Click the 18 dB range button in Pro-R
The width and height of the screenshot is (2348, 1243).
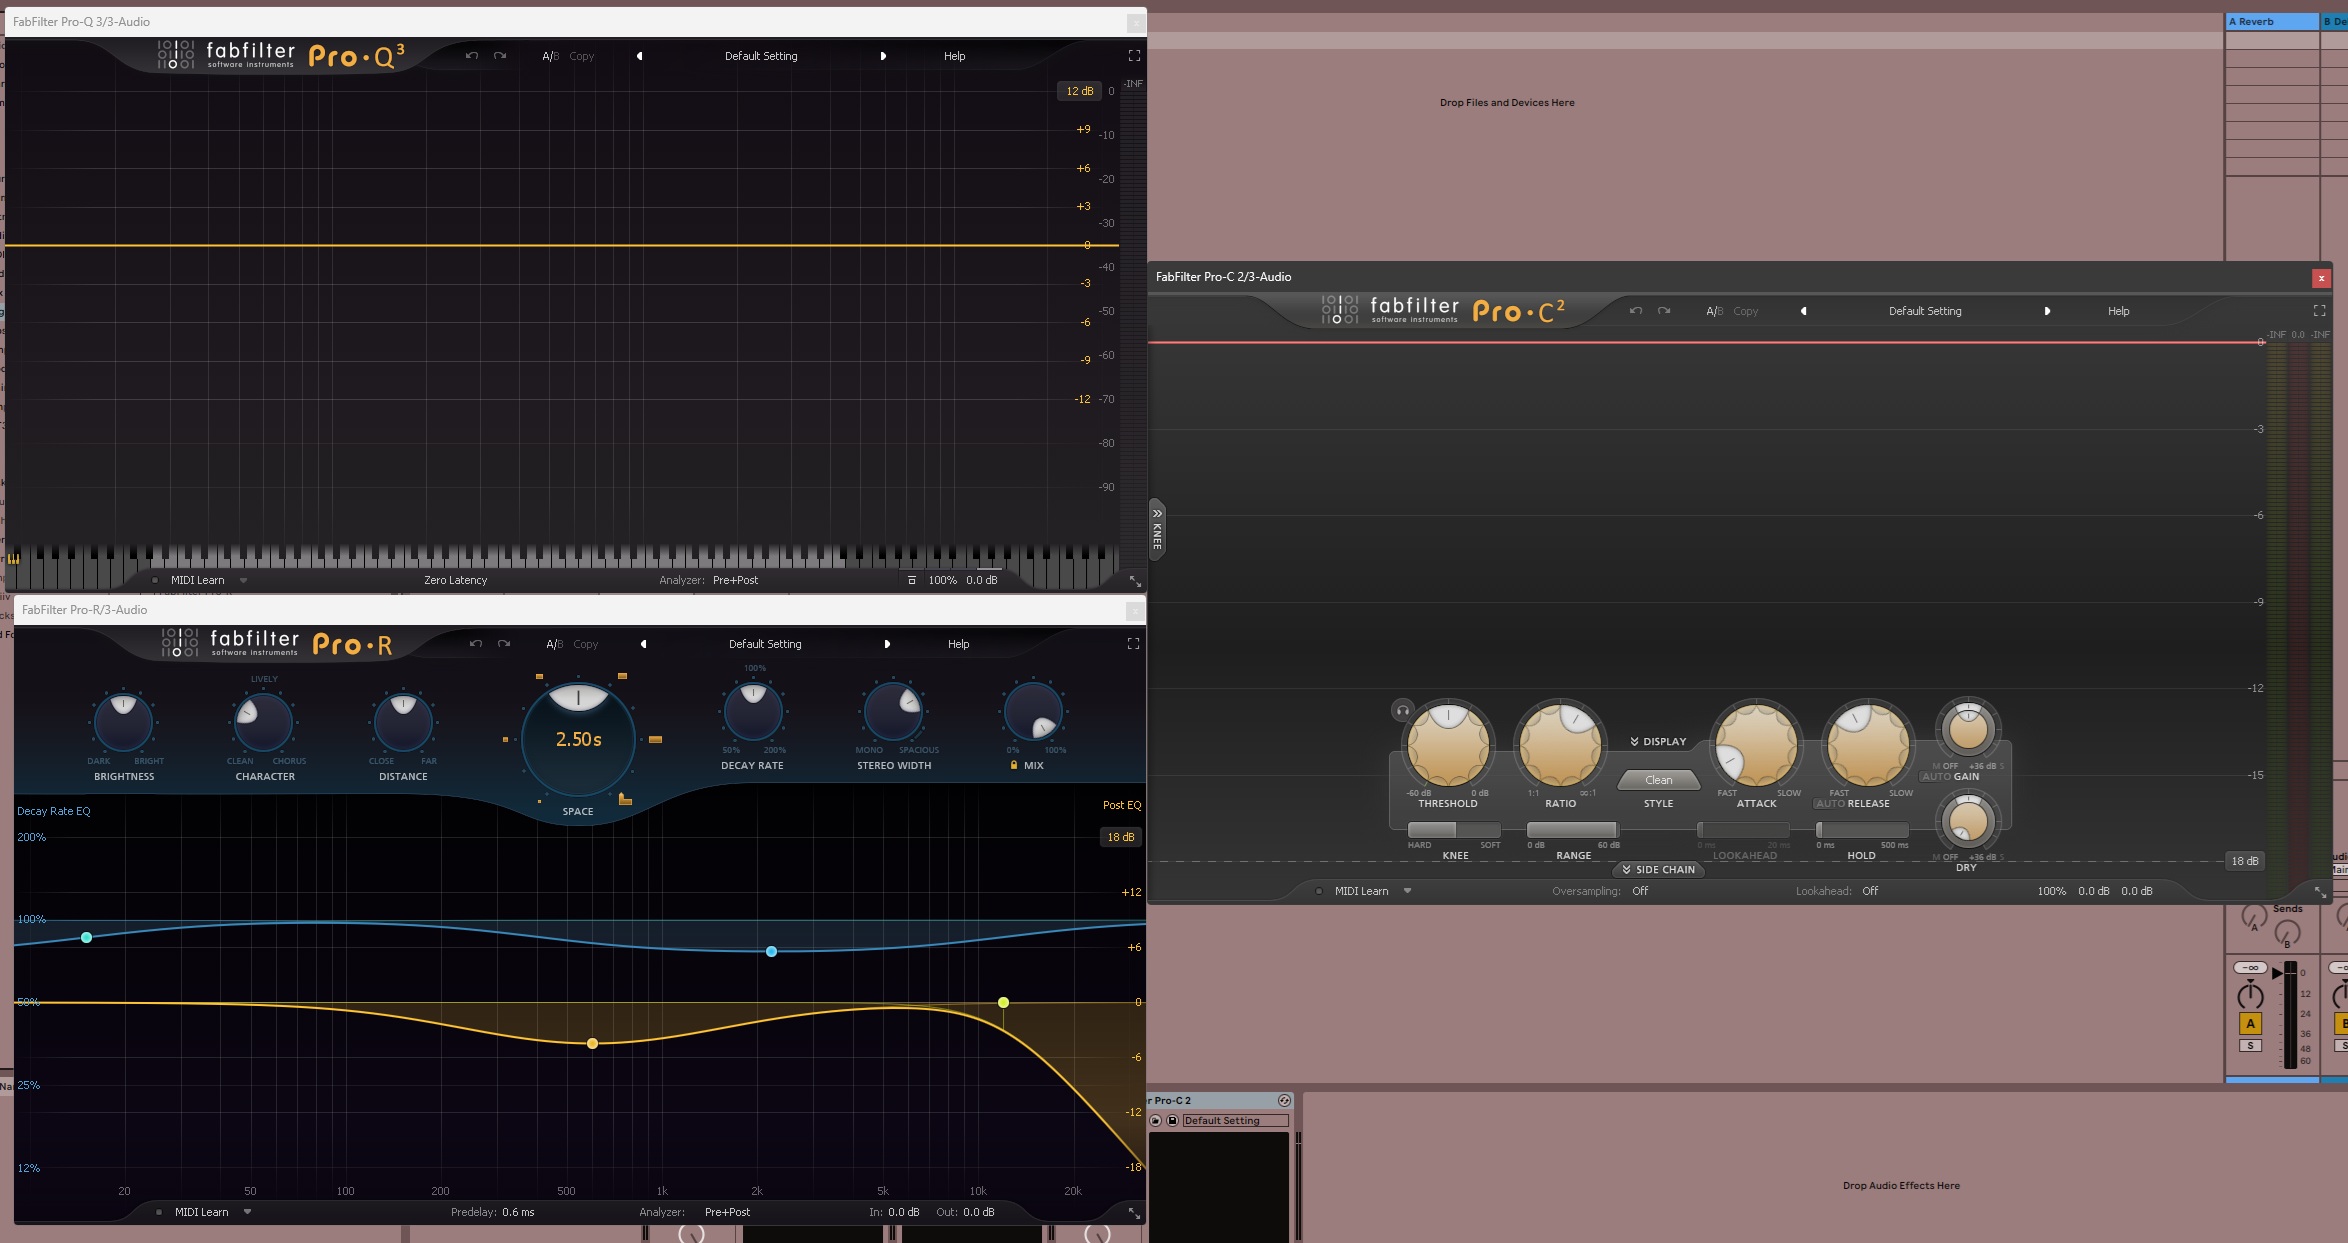(1120, 837)
